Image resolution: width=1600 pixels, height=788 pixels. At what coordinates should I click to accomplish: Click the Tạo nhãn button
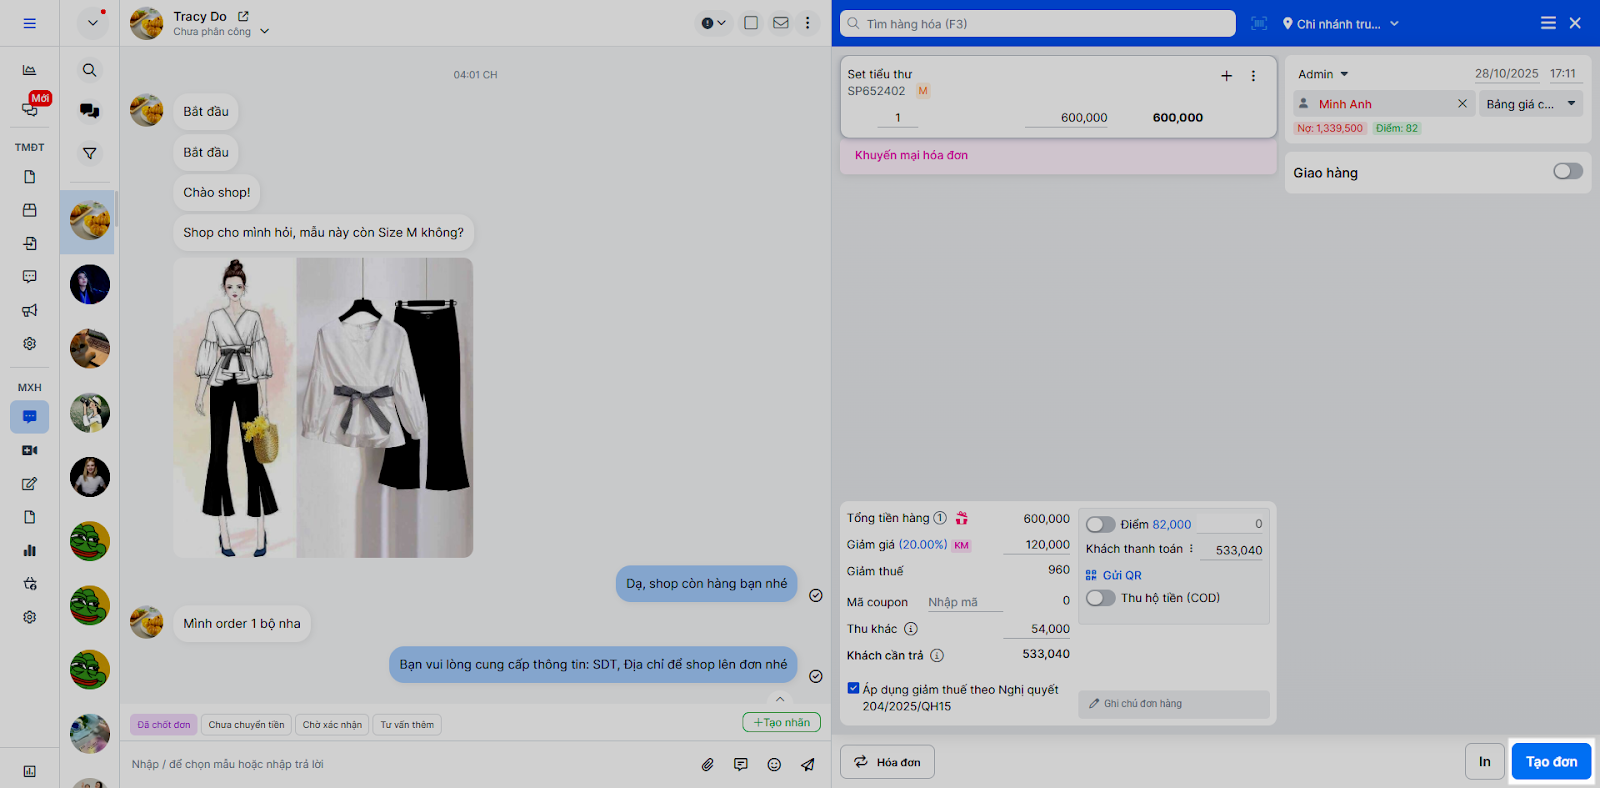click(781, 722)
